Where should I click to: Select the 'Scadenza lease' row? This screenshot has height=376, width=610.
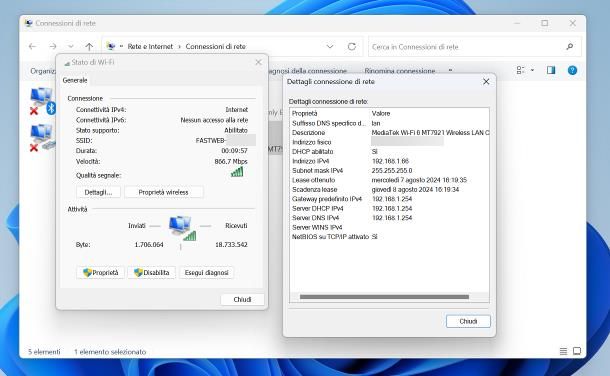[389, 189]
